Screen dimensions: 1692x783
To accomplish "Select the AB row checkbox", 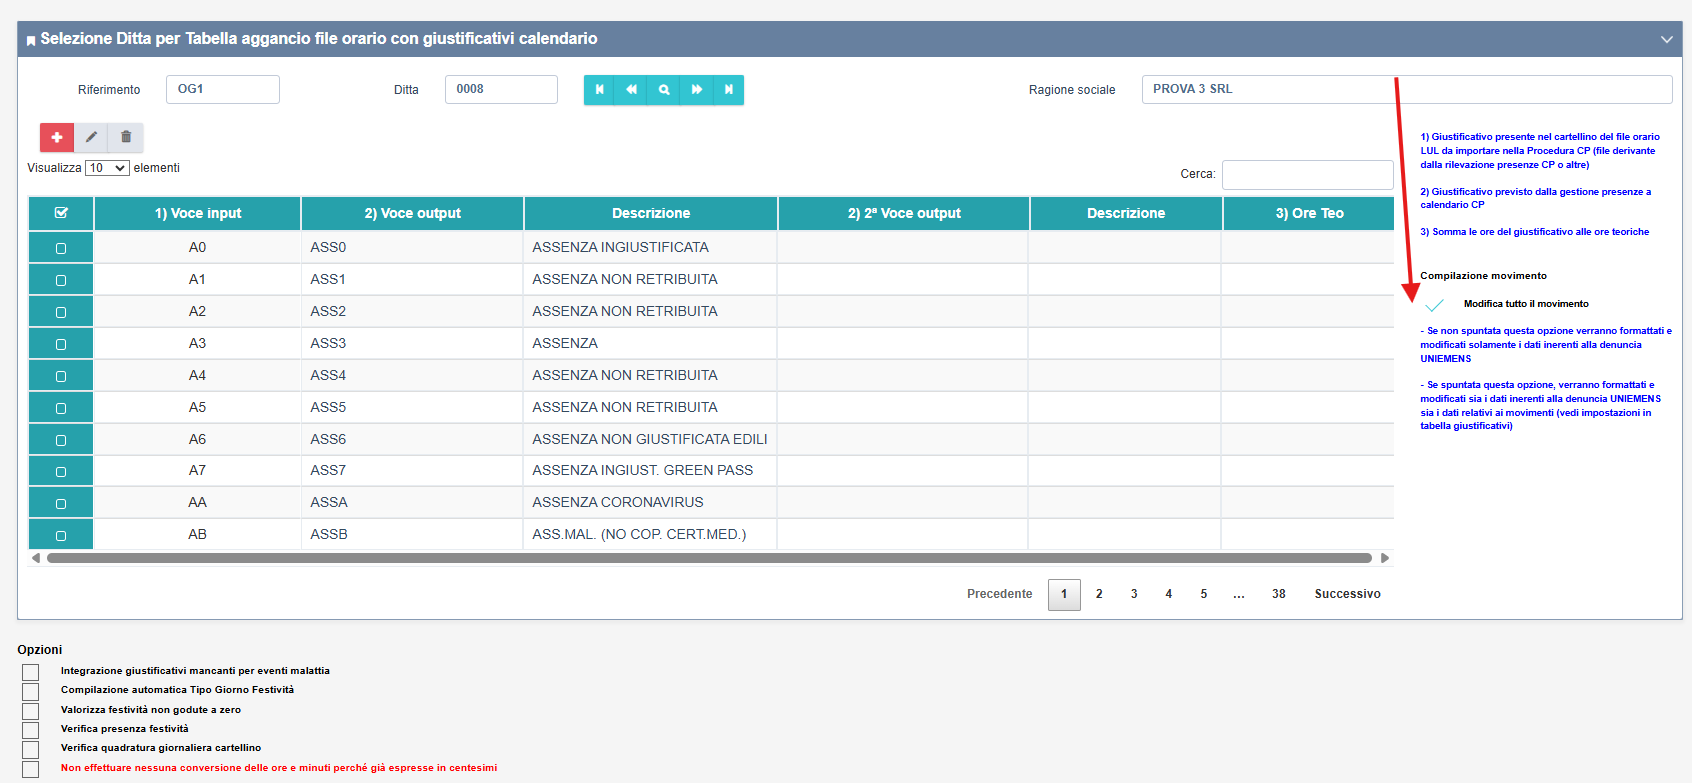I will pyautogui.click(x=61, y=535).
